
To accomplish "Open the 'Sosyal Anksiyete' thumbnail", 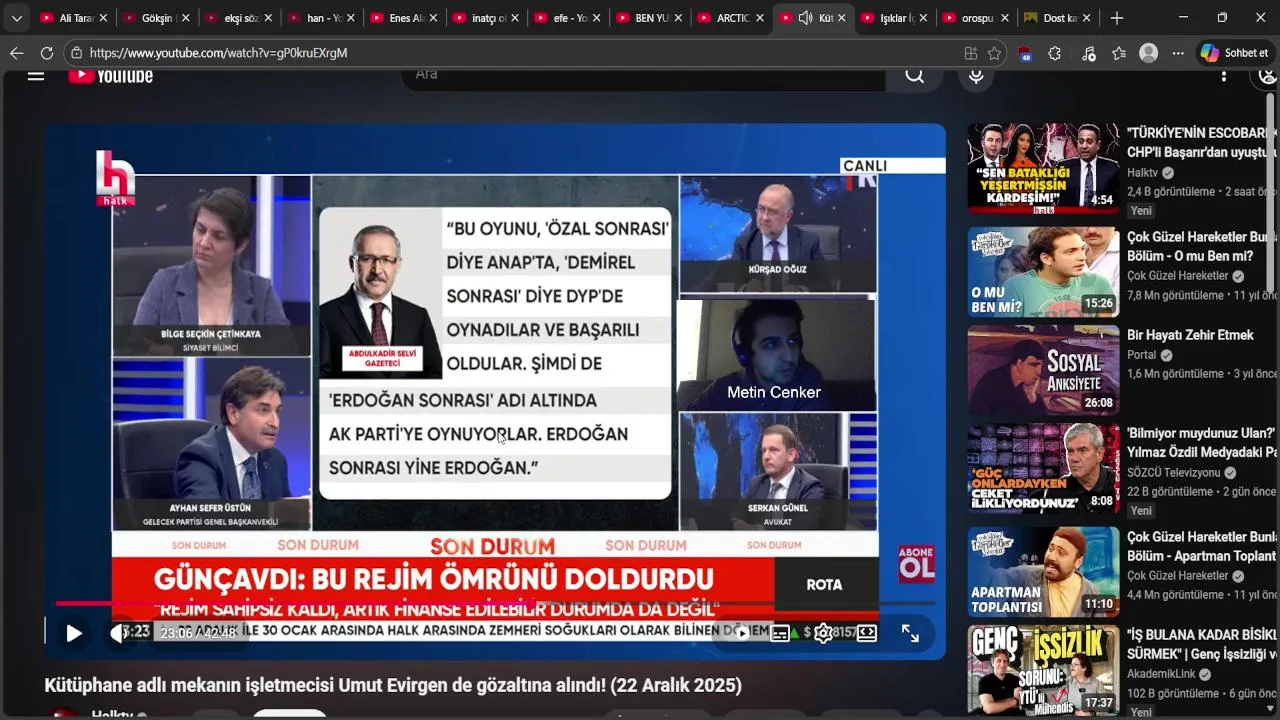I will point(1043,370).
